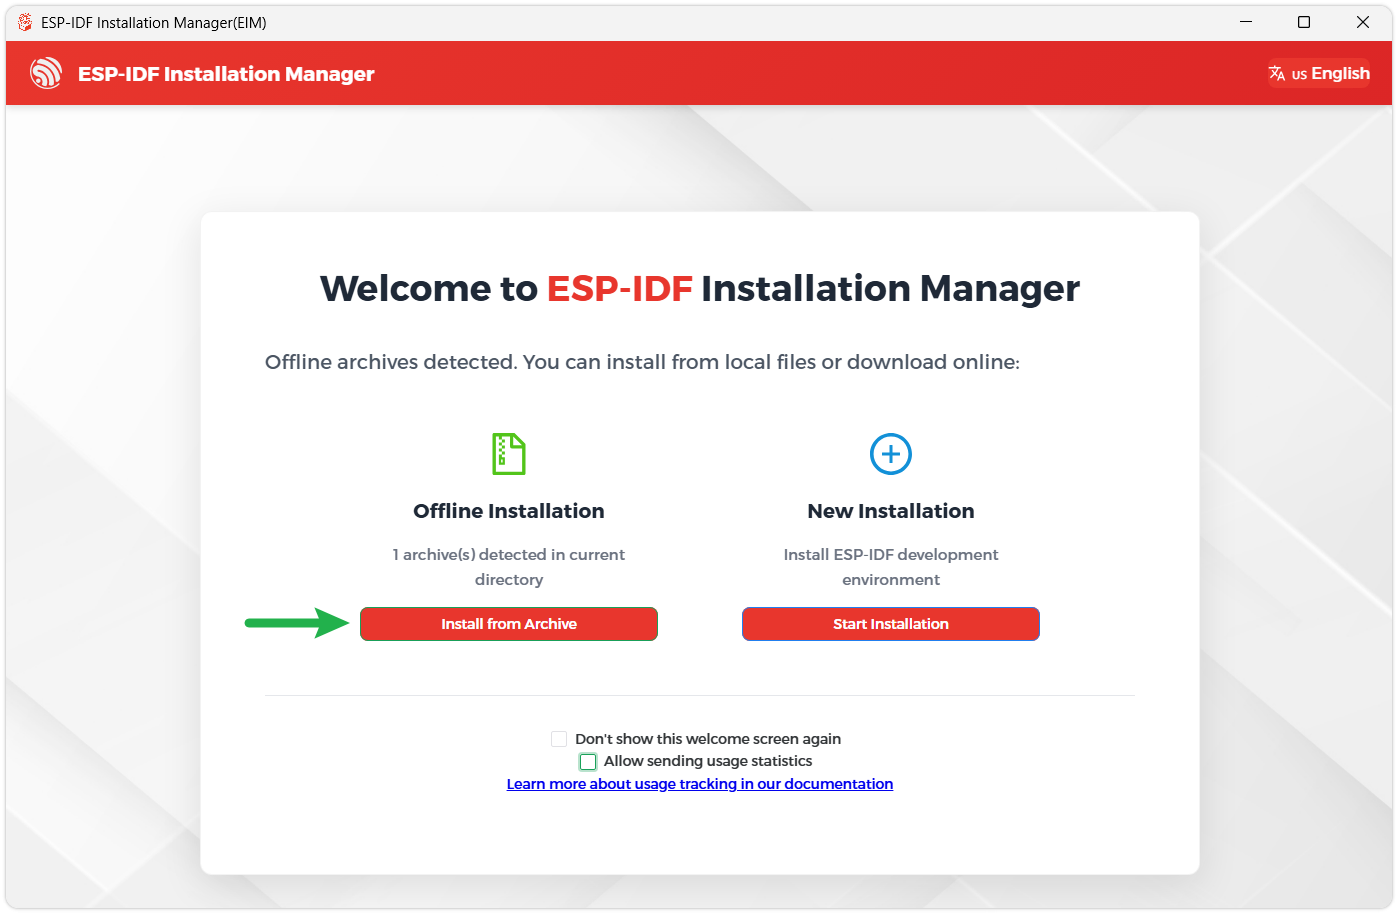Click the translate icon next to English

1277,72
